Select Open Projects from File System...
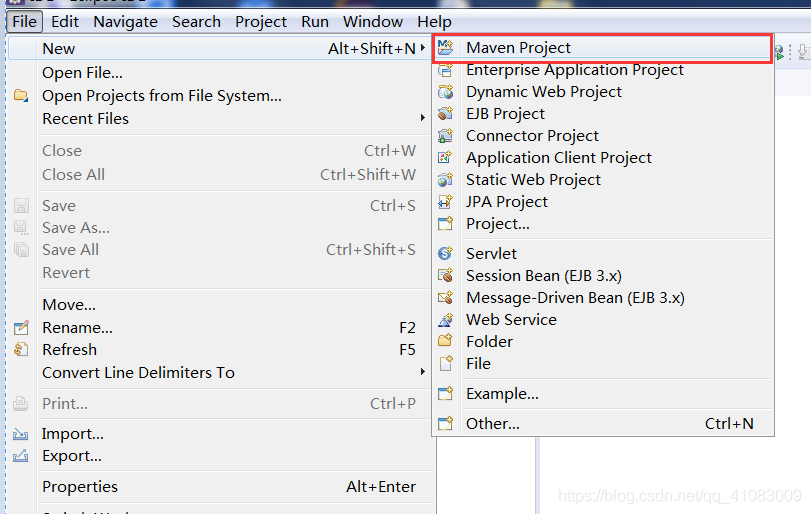811x514 pixels. pos(220,96)
